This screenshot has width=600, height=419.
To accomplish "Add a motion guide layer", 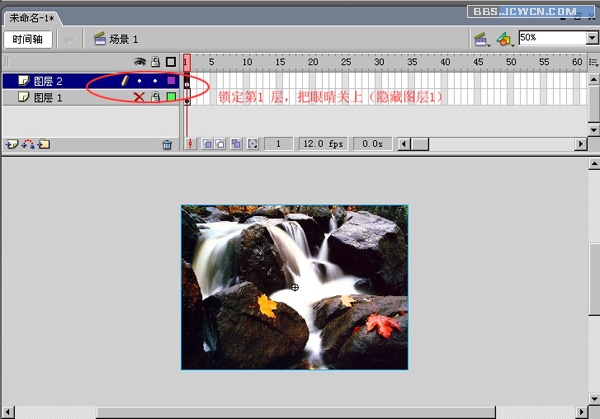I will point(28,144).
